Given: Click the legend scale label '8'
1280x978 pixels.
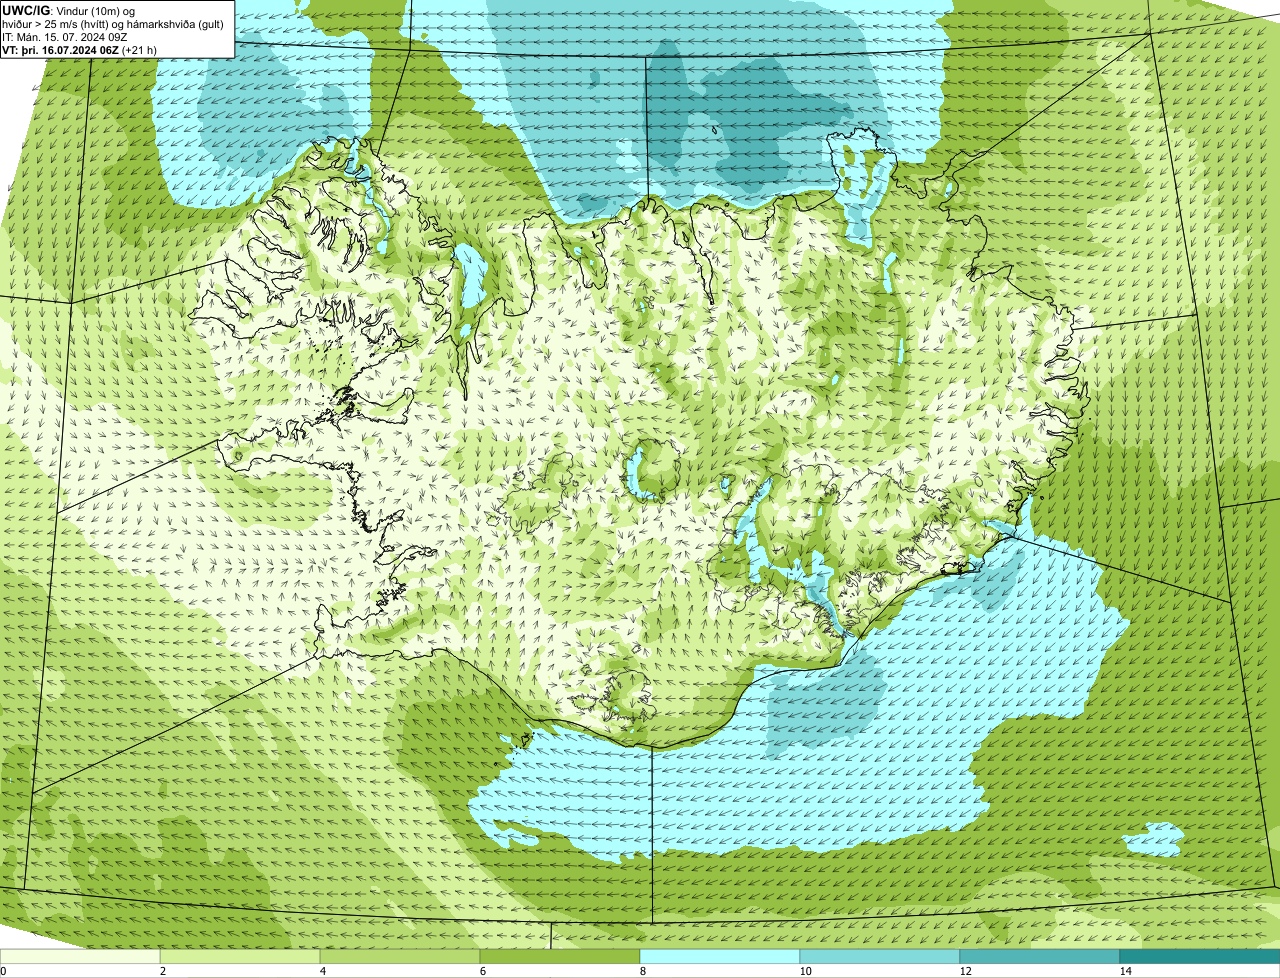Looking at the screenshot, I should click(x=642, y=971).
